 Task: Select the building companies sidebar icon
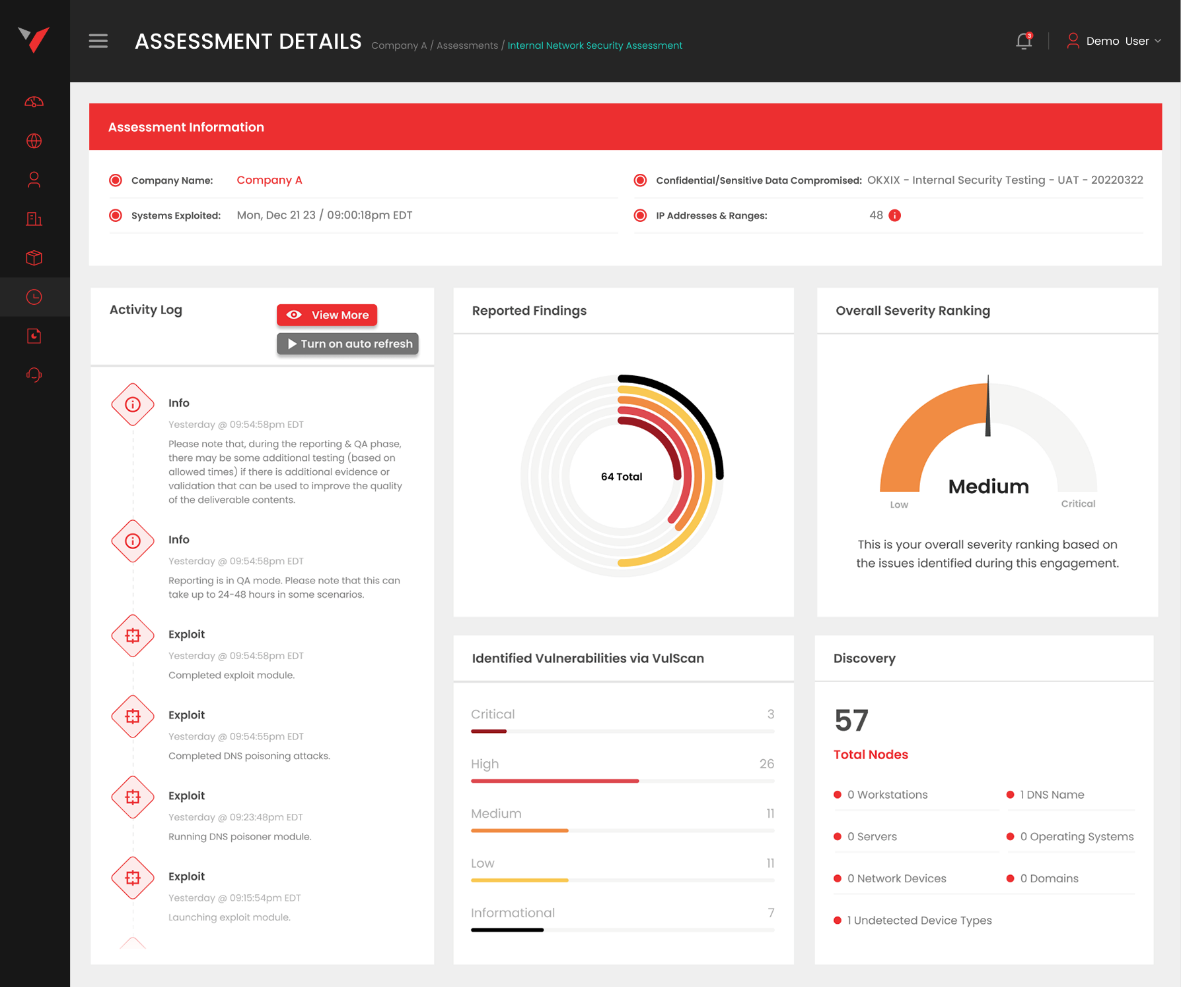pos(34,219)
